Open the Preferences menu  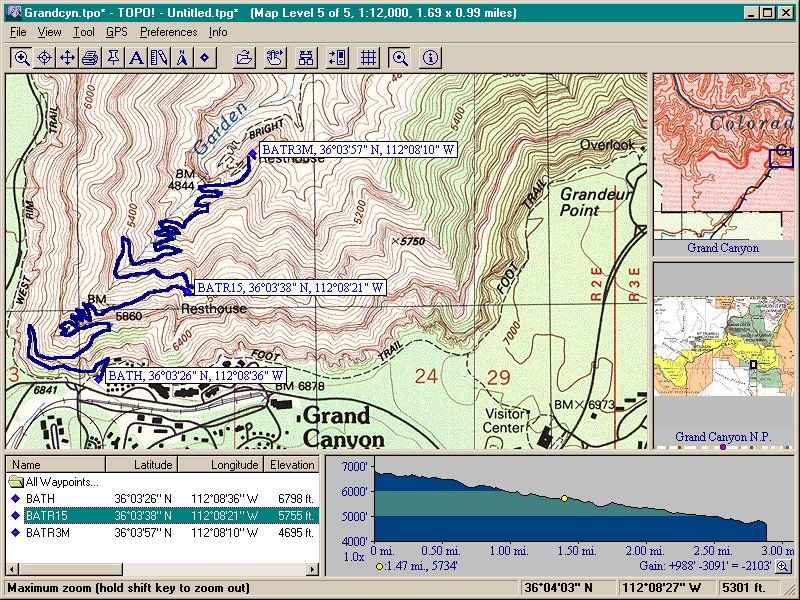point(168,32)
